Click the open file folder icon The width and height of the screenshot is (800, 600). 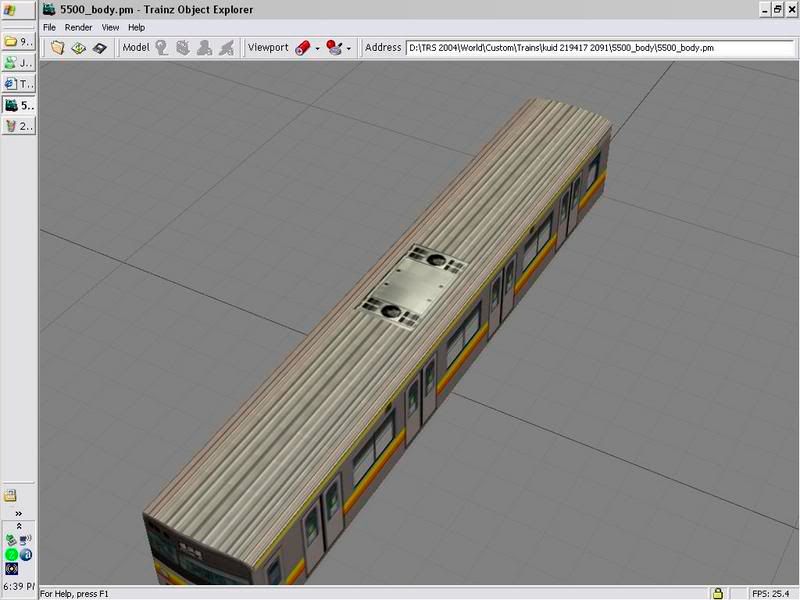pyautogui.click(x=58, y=47)
